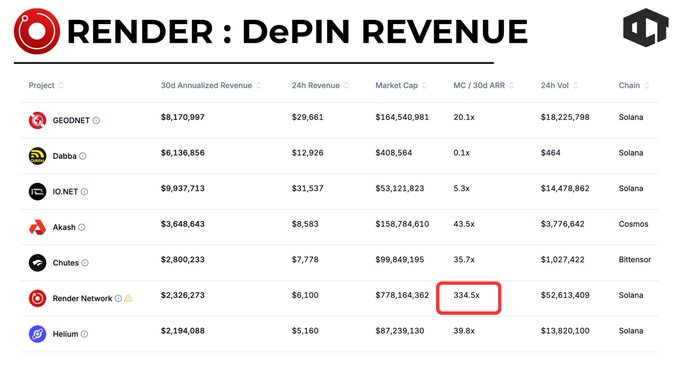Image resolution: width=679 pixels, height=382 pixels.
Task: Sort by 24h Vol column arrows
Action: coord(576,85)
